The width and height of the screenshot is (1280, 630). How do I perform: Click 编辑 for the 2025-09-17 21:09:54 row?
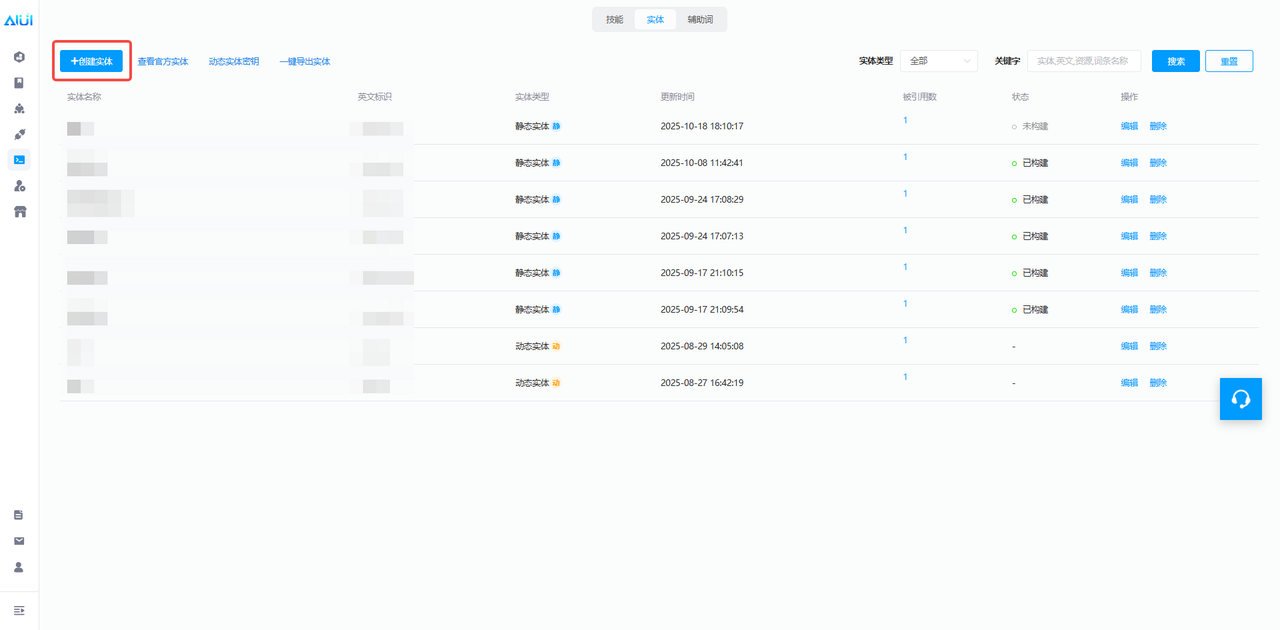point(1129,310)
